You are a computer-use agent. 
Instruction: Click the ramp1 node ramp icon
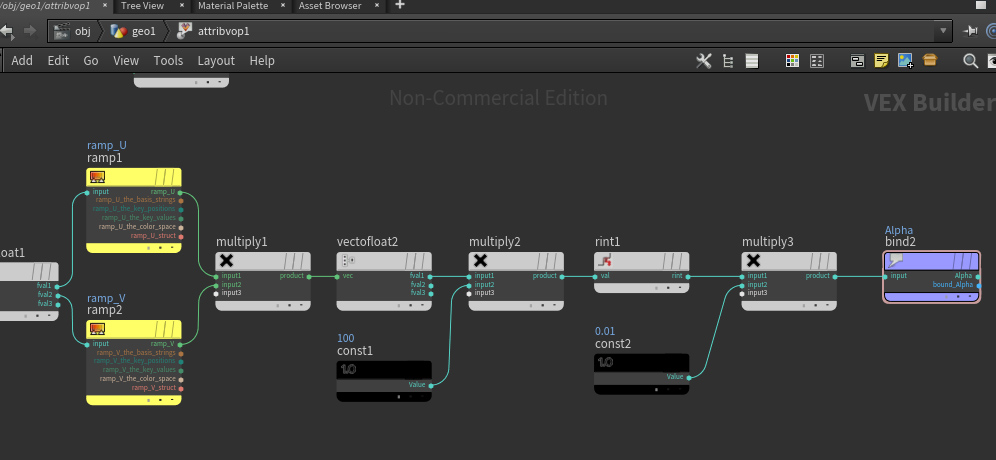(x=97, y=177)
